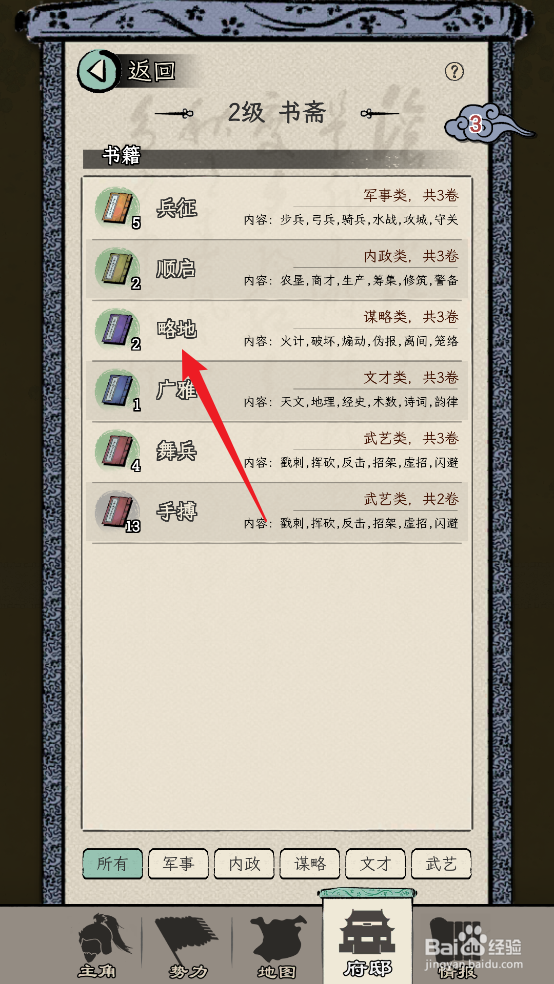Filter books by 武艺 category

pyautogui.click(x=441, y=864)
